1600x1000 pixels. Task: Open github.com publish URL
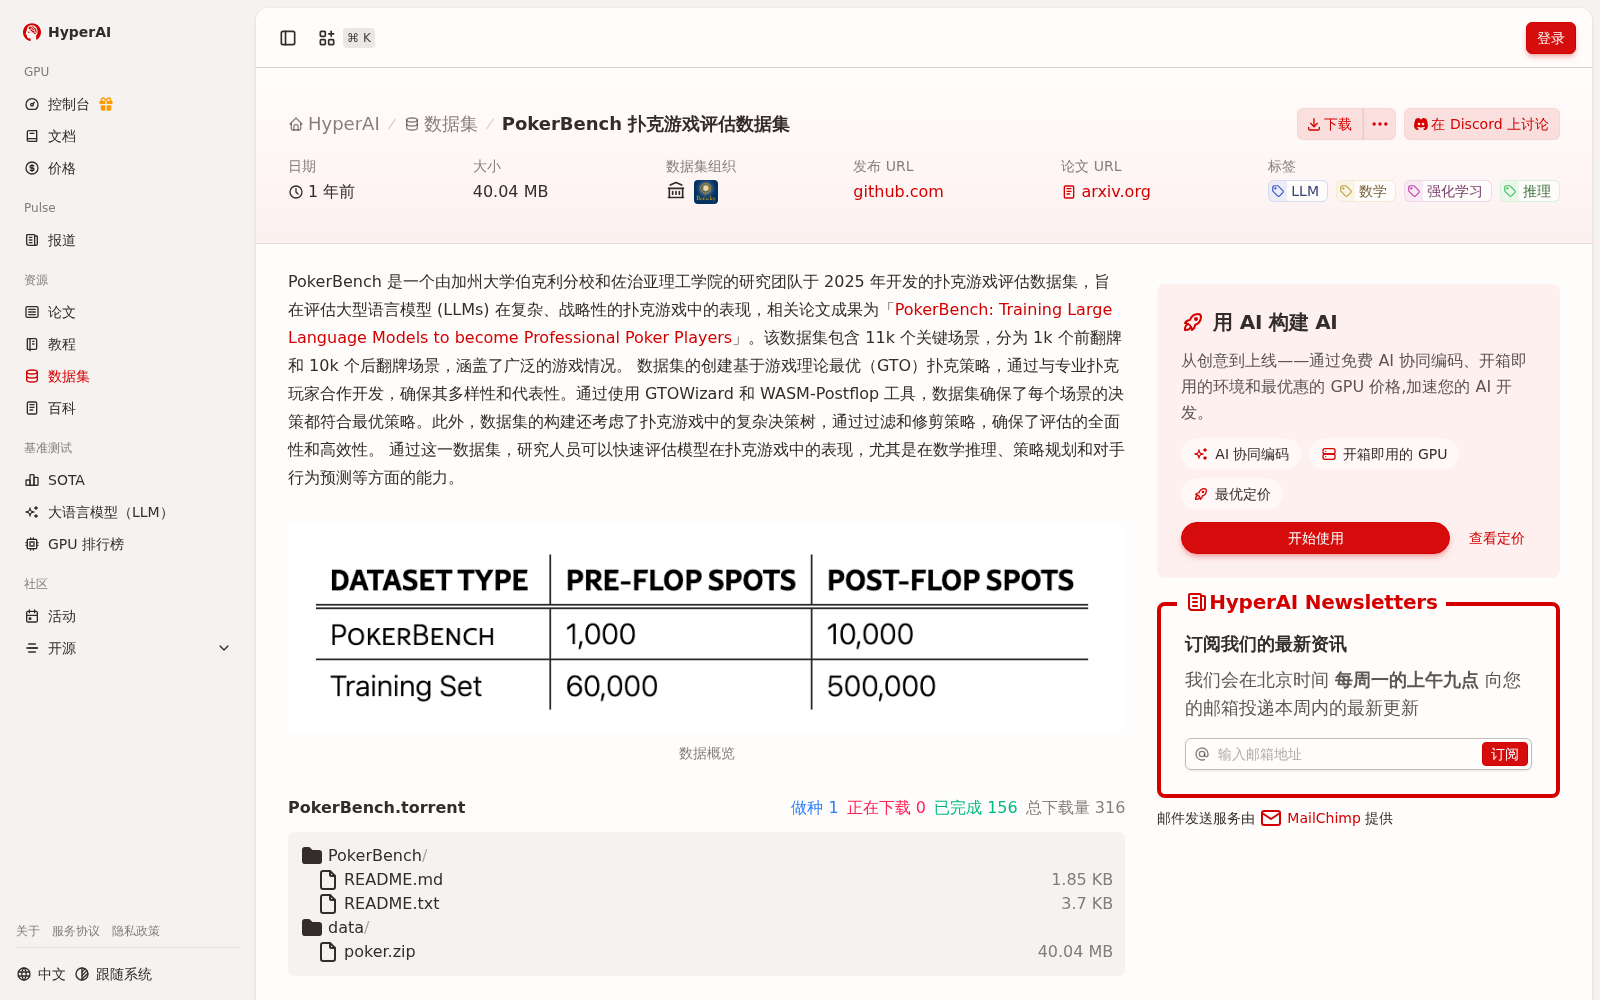pos(898,191)
